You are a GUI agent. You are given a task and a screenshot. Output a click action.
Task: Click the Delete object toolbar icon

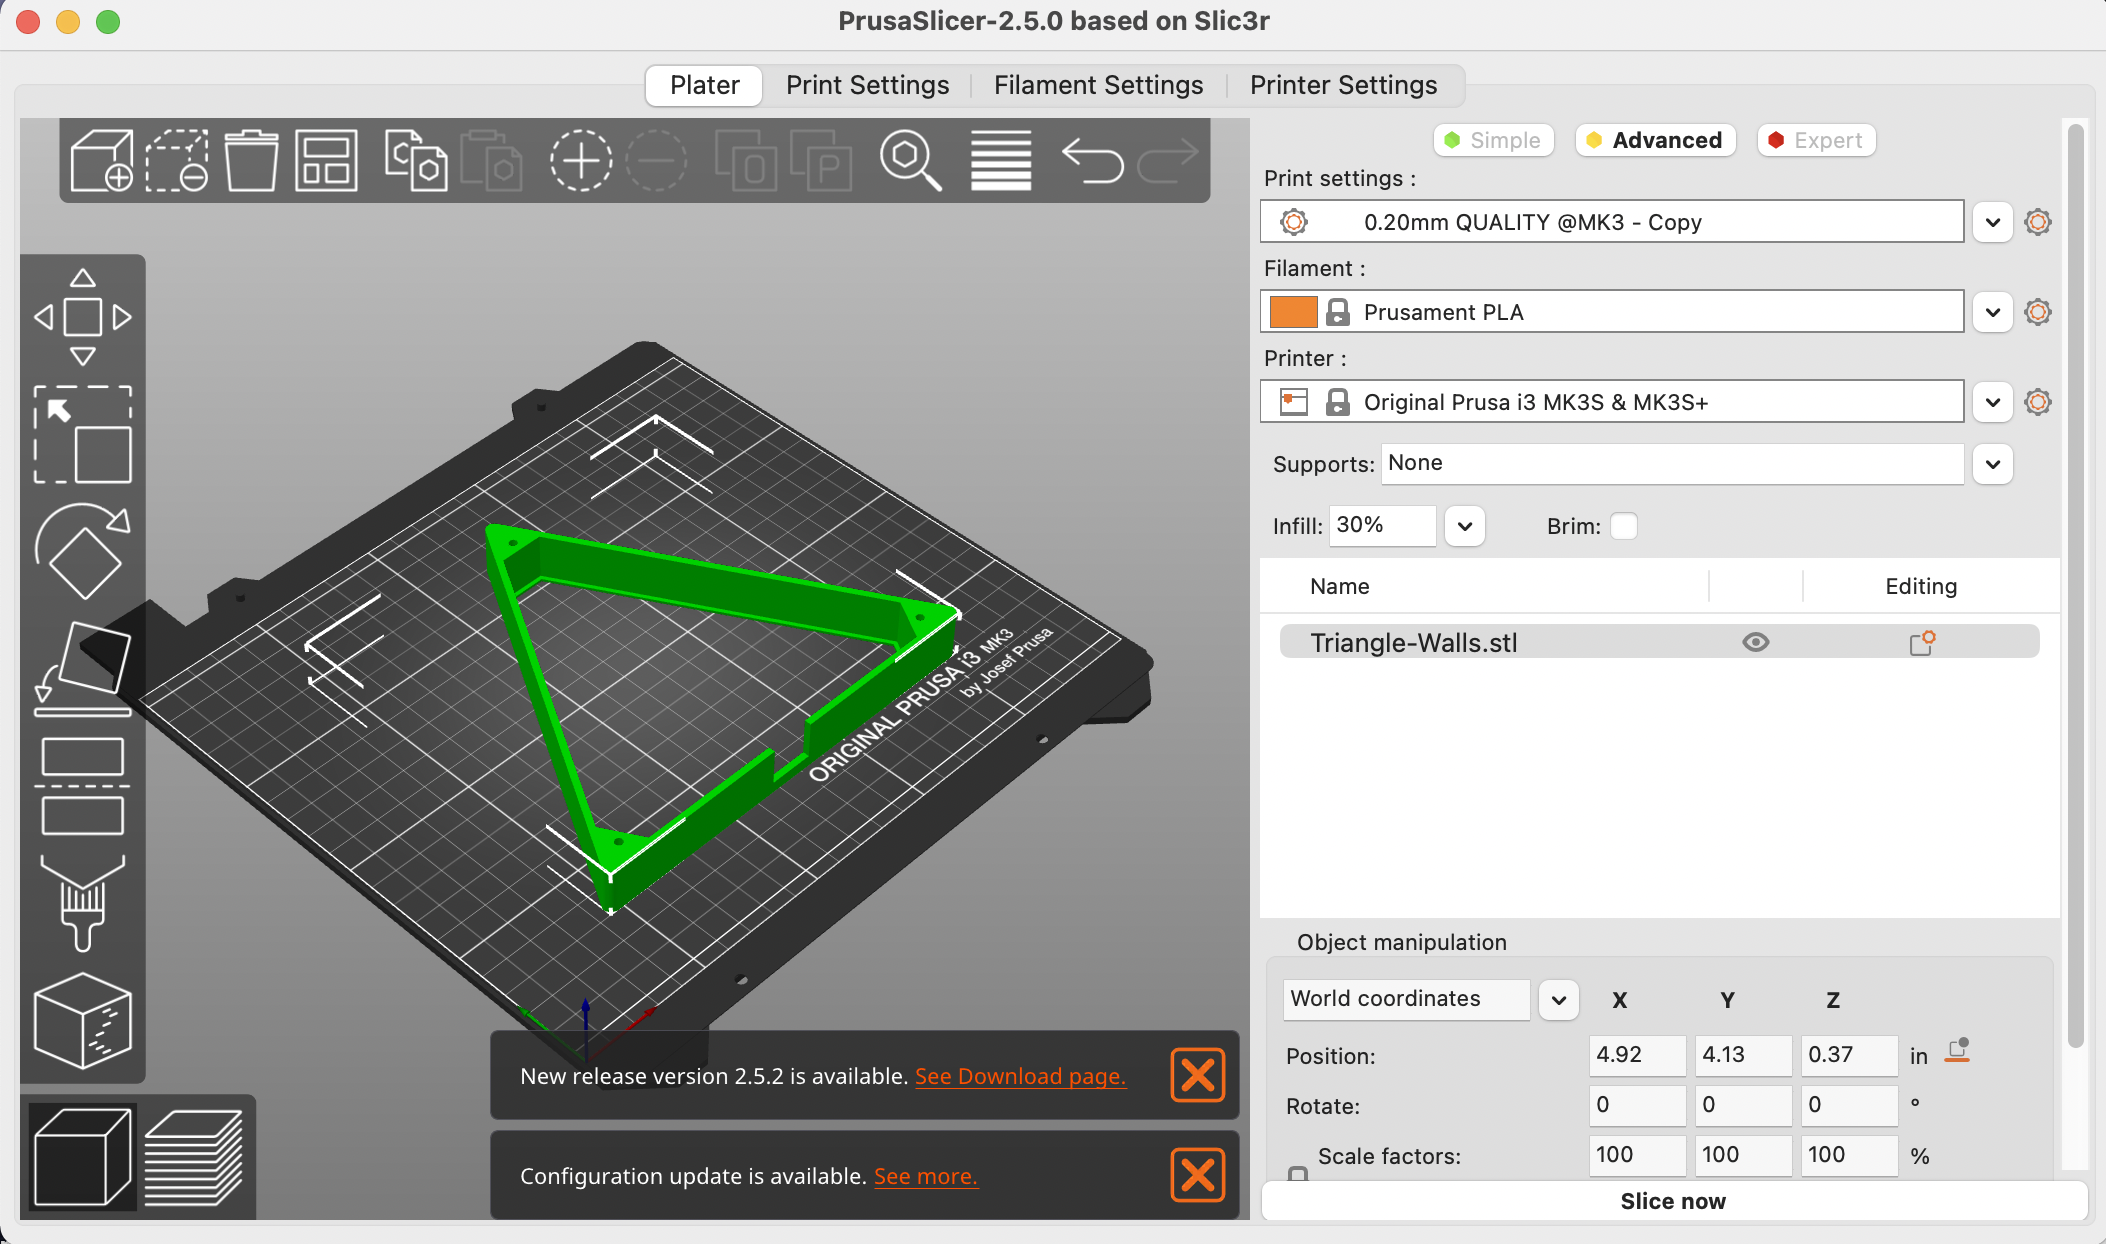pyautogui.click(x=177, y=160)
